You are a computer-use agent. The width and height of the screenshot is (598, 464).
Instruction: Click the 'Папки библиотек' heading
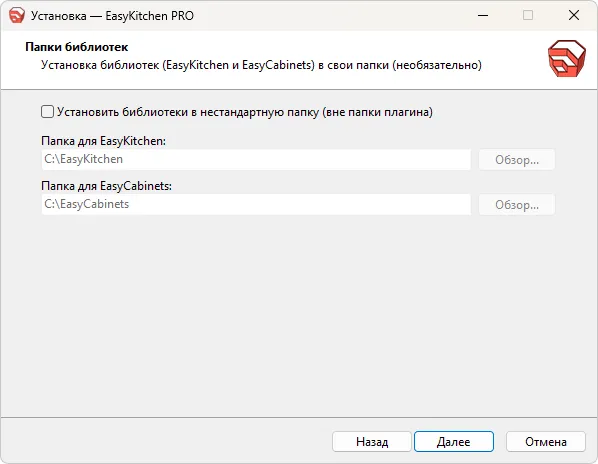[77, 47]
